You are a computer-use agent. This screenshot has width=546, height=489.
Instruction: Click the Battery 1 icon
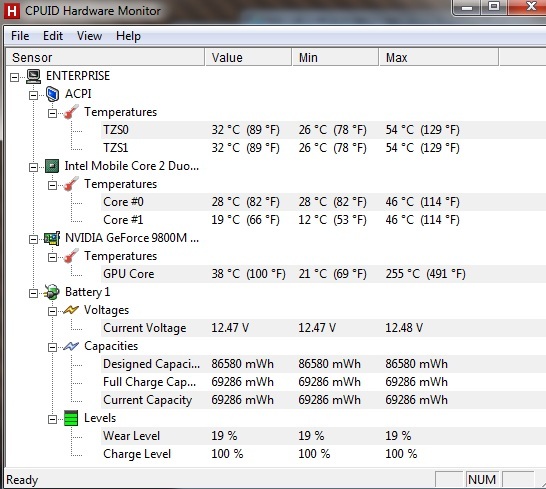(x=52, y=292)
